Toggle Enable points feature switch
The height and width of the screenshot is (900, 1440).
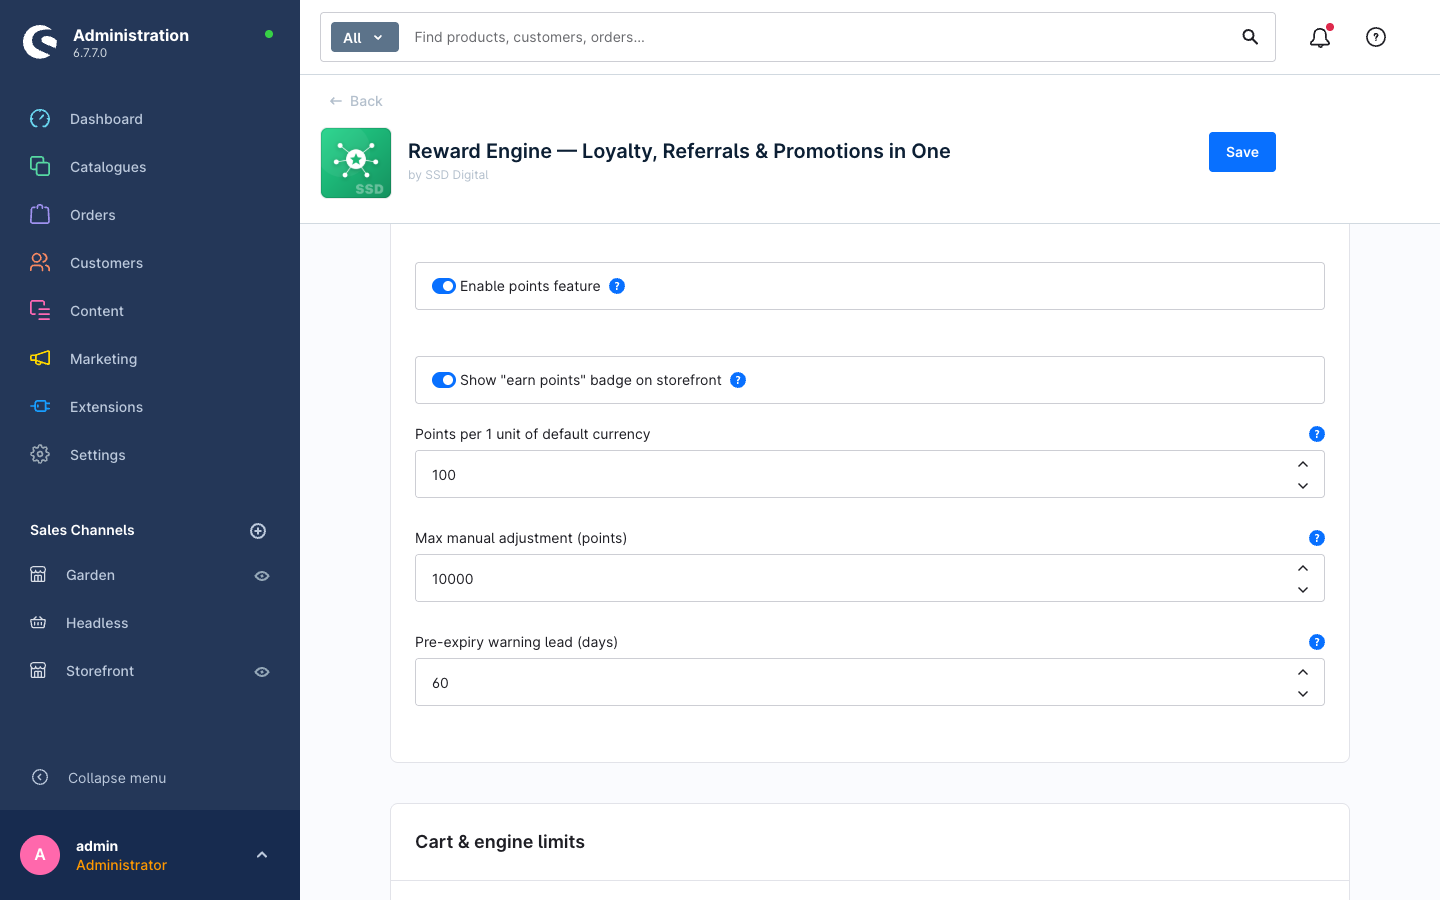click(x=444, y=286)
